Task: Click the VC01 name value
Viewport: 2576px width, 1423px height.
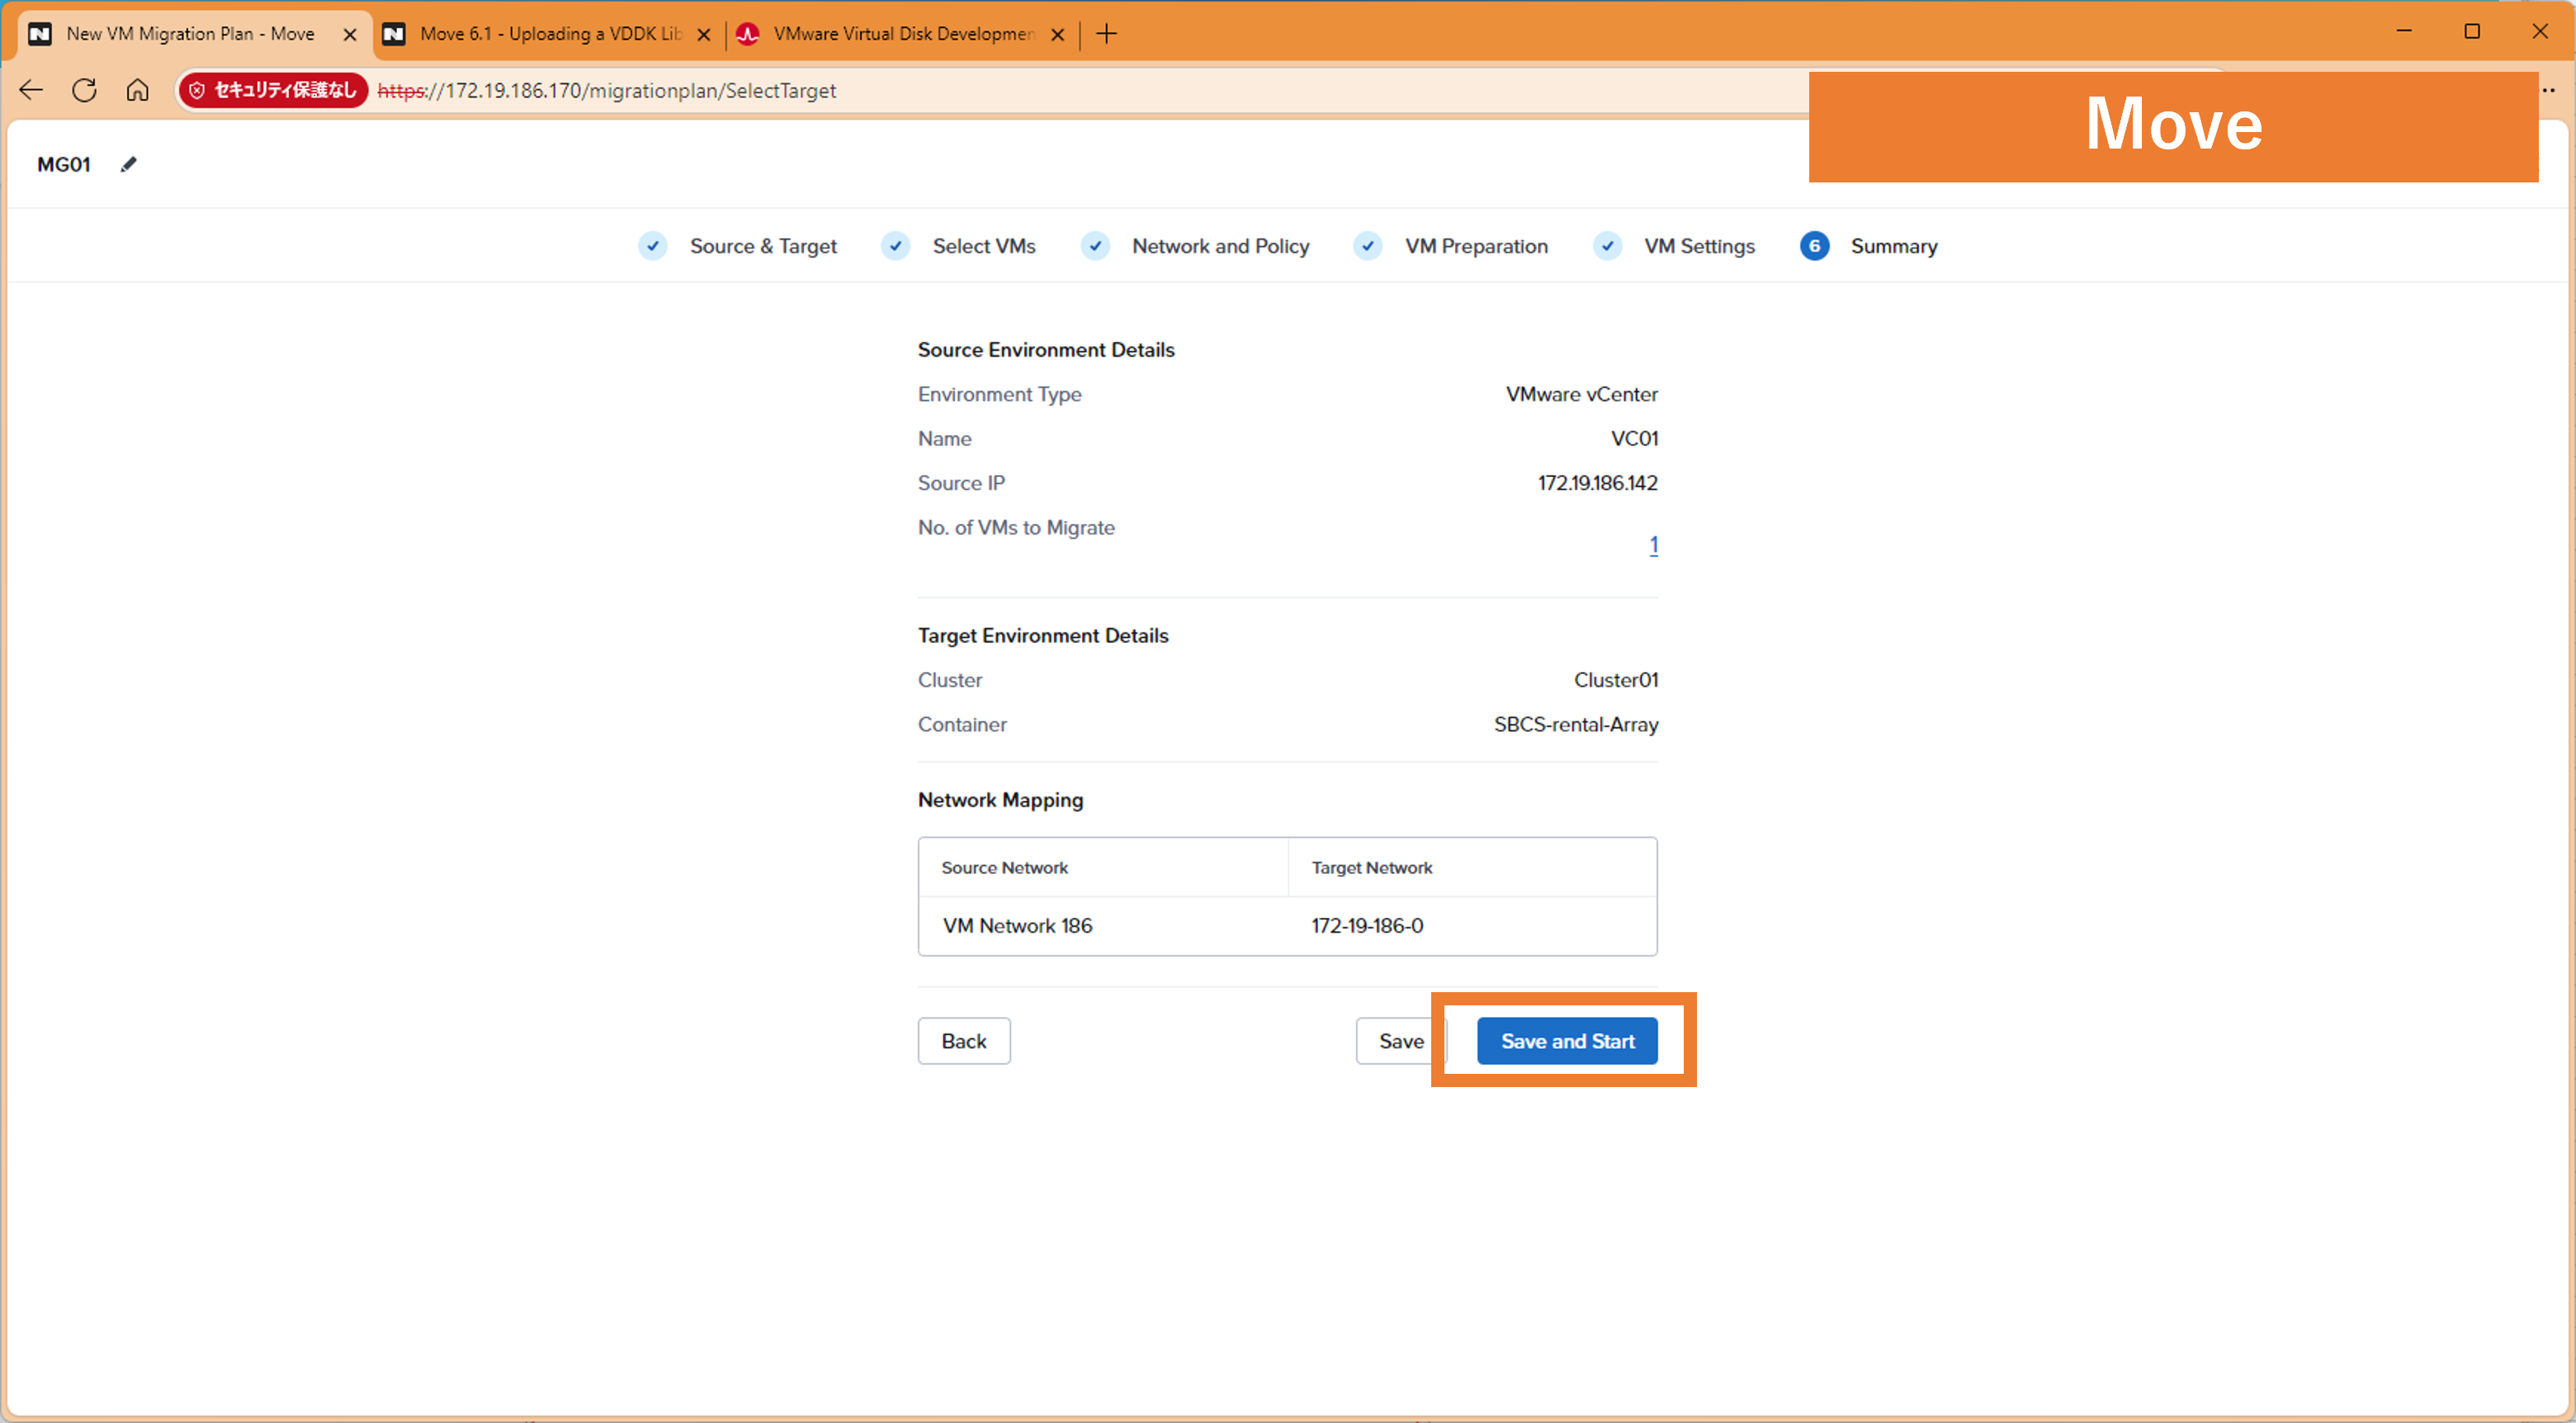Action: tap(1634, 438)
